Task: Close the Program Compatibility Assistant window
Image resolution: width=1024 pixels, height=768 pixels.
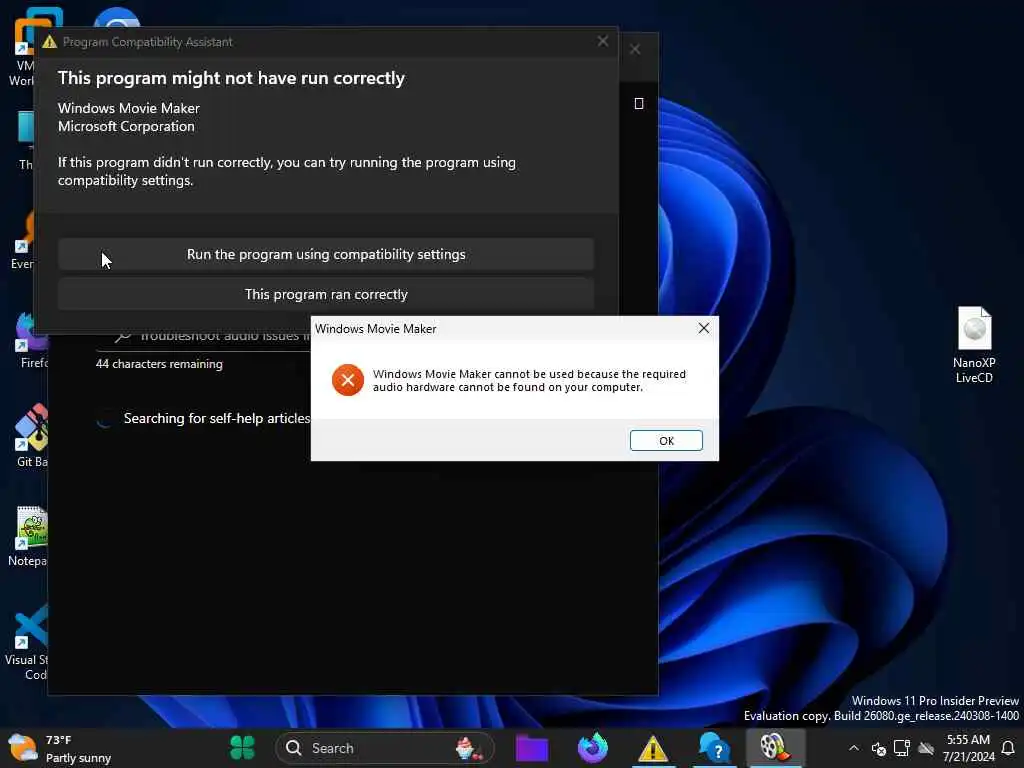Action: pos(602,41)
